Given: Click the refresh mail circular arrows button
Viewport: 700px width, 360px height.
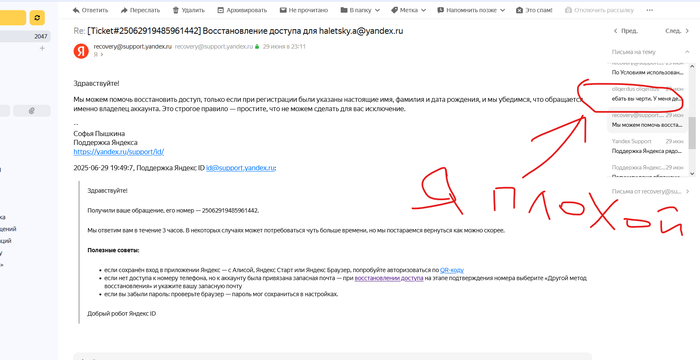Looking at the screenshot, I should click(x=37, y=17).
